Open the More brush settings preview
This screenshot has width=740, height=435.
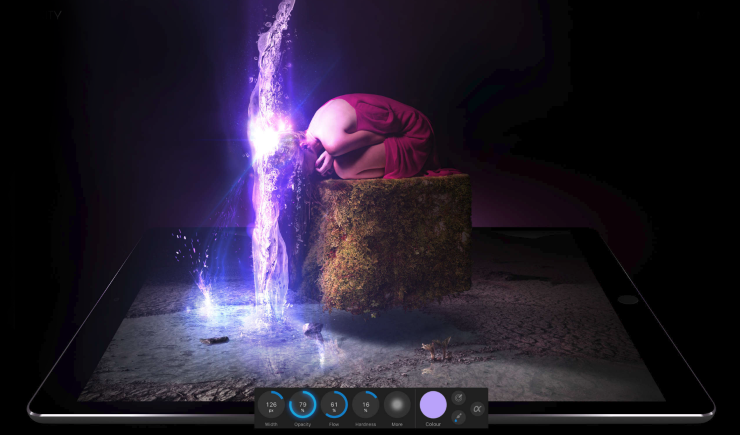click(397, 405)
